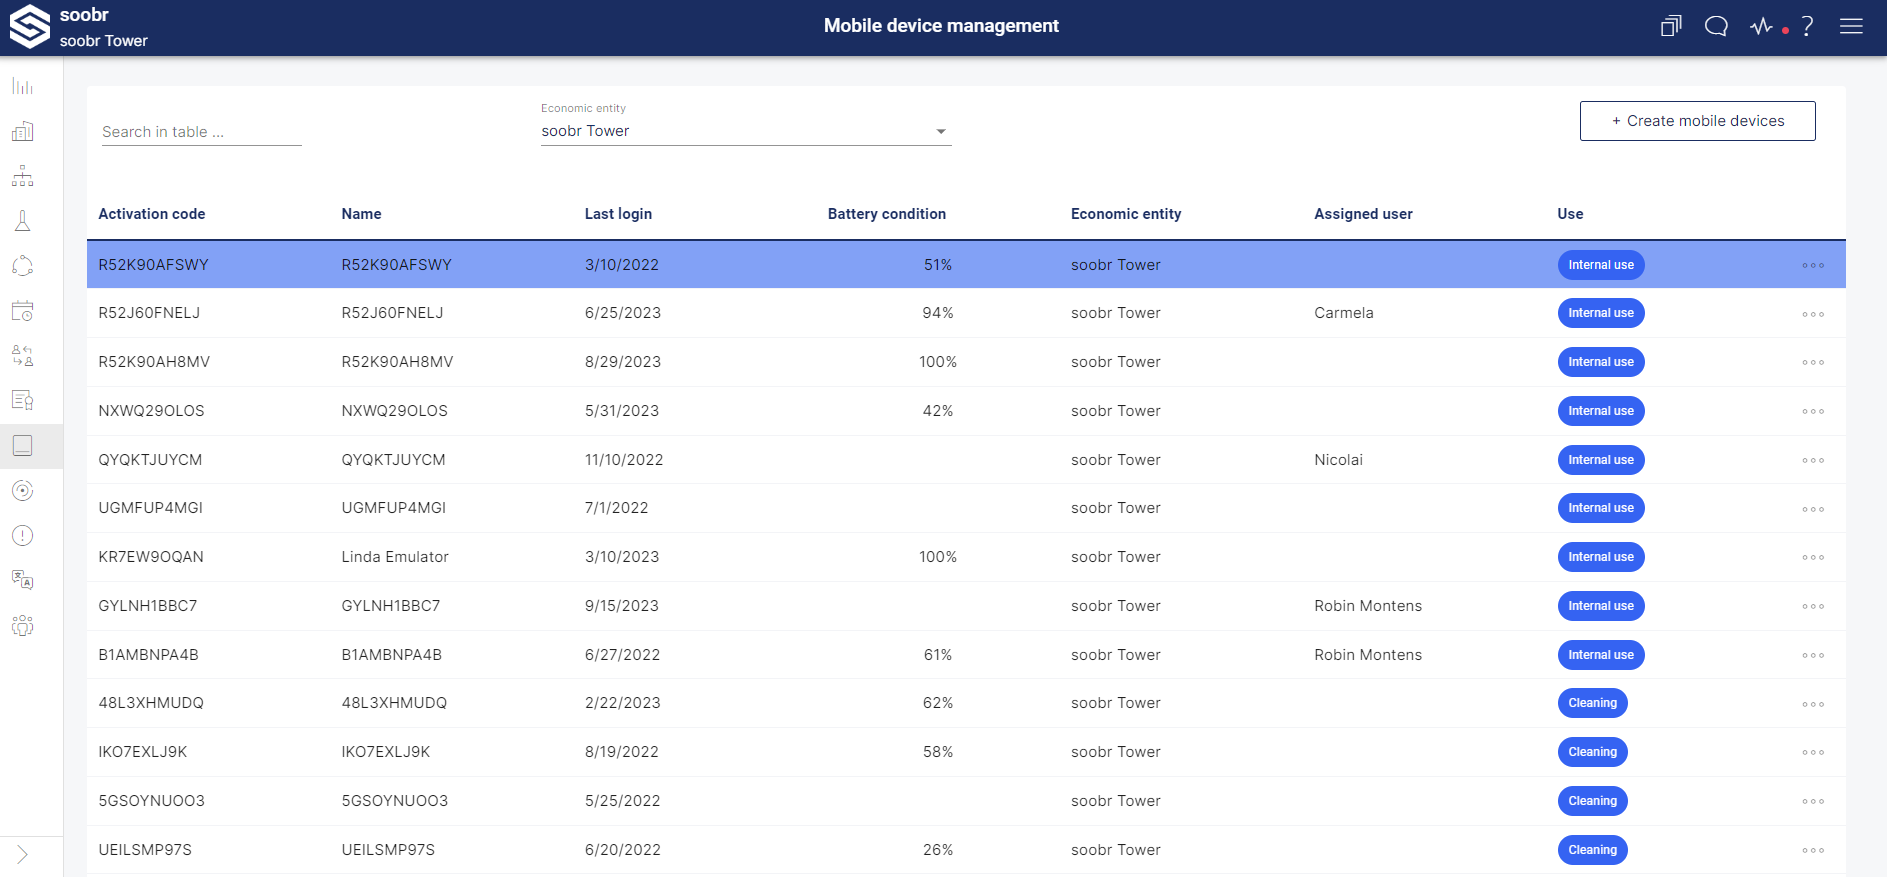Open three-dot menu for R52K90AFSWY row
The height and width of the screenshot is (877, 1887).
point(1813,265)
